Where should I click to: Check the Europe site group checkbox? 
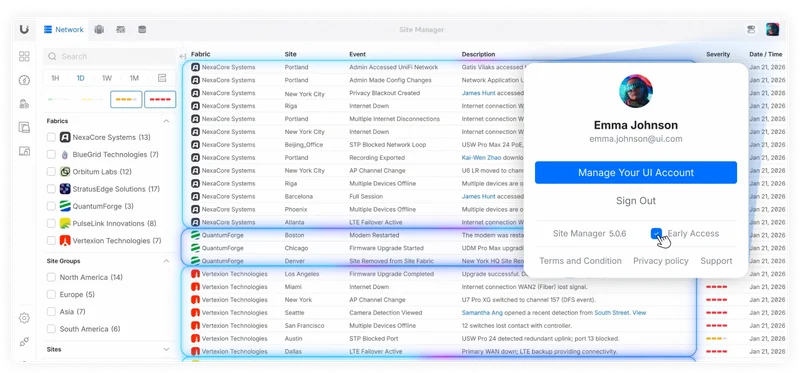coord(51,294)
